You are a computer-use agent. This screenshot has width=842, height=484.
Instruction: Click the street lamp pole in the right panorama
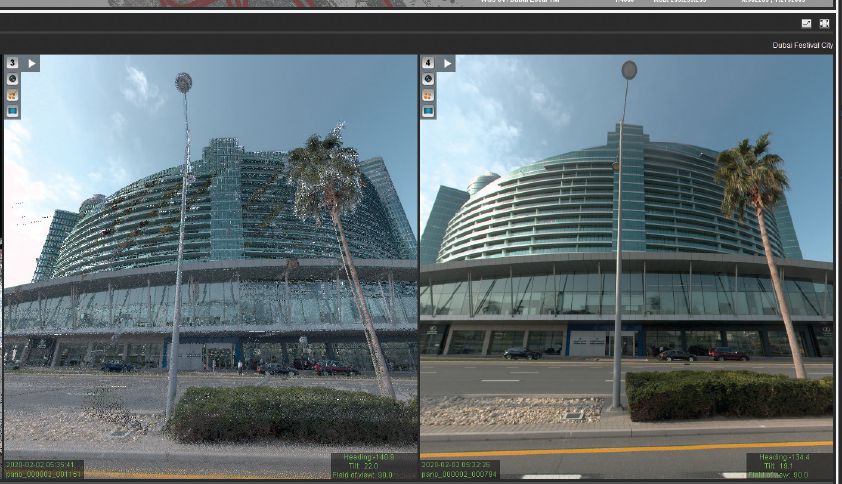(620, 250)
